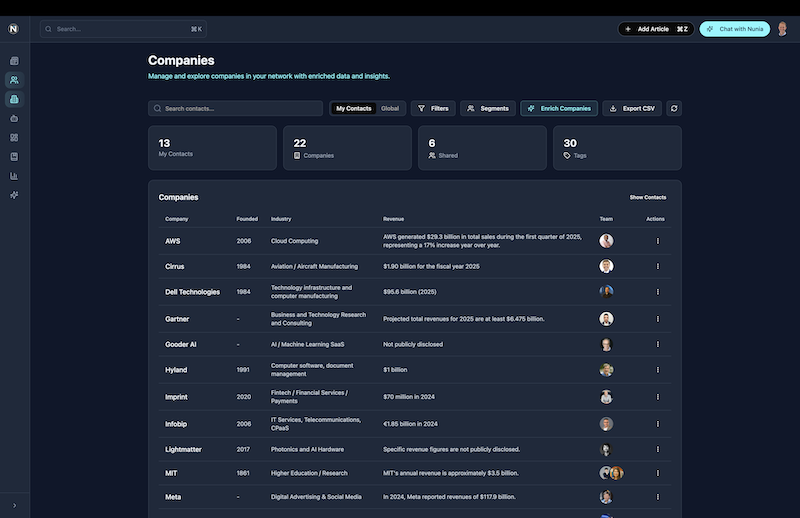This screenshot has width=800, height=518.
Task: Click the AWS company name
Action: (172, 241)
